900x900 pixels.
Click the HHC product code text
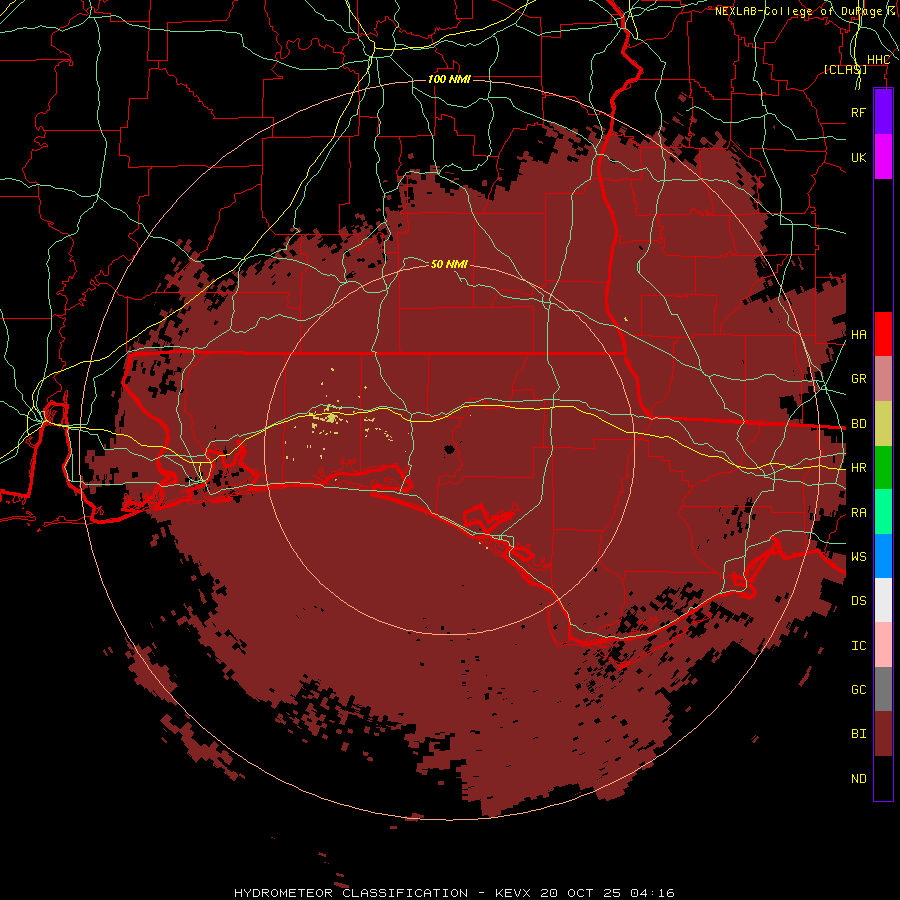click(x=878, y=60)
